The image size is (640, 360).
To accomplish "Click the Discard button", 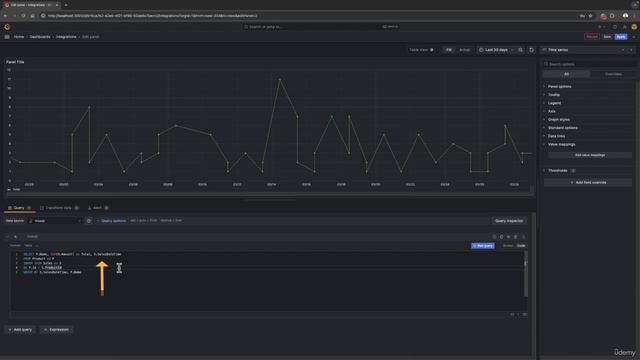I will (591, 37).
